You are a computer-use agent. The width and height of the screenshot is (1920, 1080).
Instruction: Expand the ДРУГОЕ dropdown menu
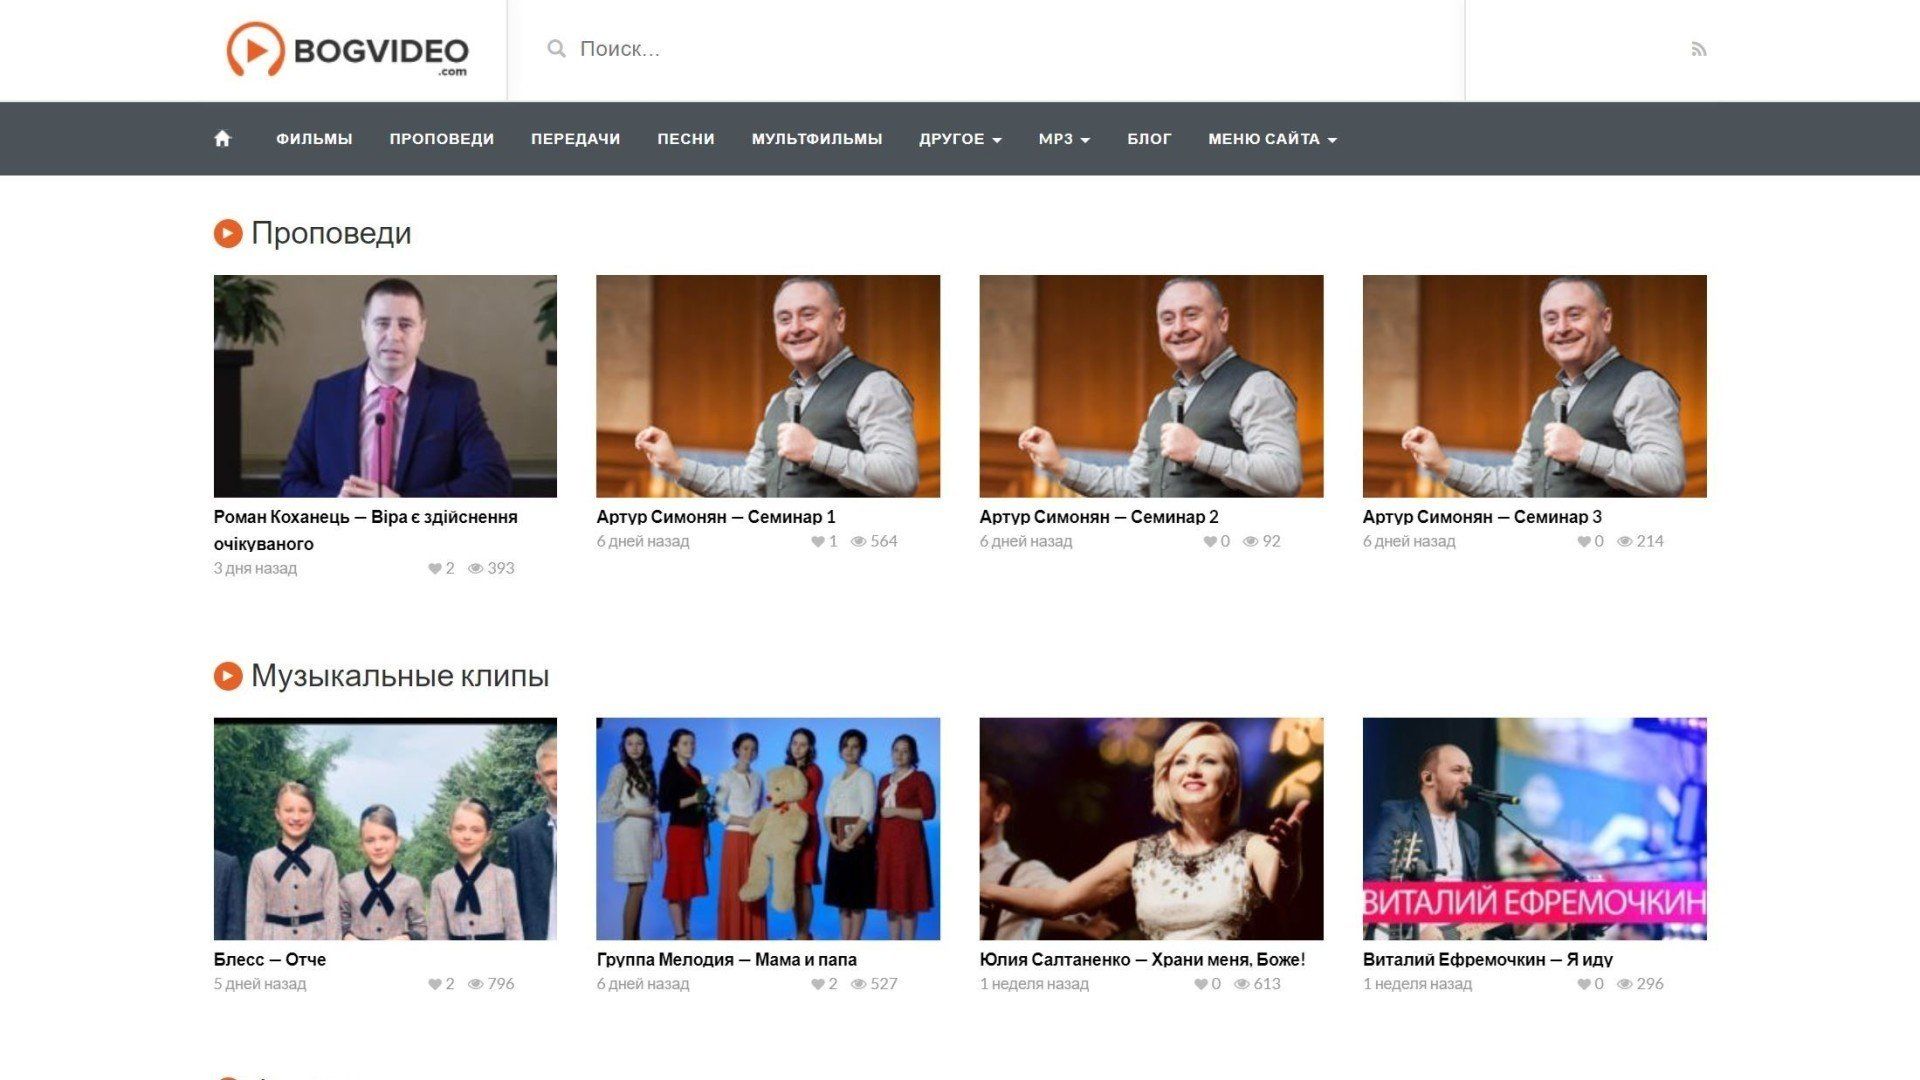pos(960,139)
